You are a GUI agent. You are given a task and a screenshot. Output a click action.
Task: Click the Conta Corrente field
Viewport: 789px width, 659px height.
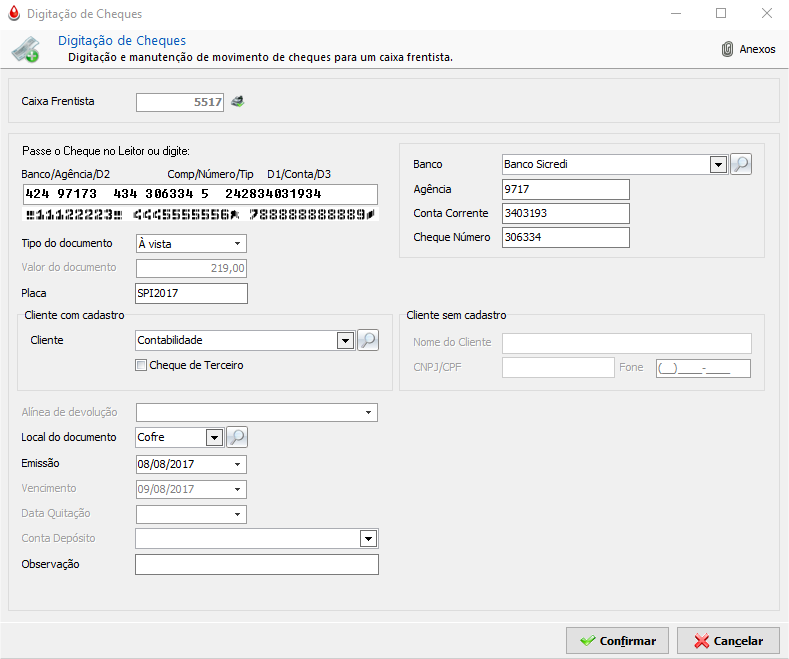[x=566, y=213]
